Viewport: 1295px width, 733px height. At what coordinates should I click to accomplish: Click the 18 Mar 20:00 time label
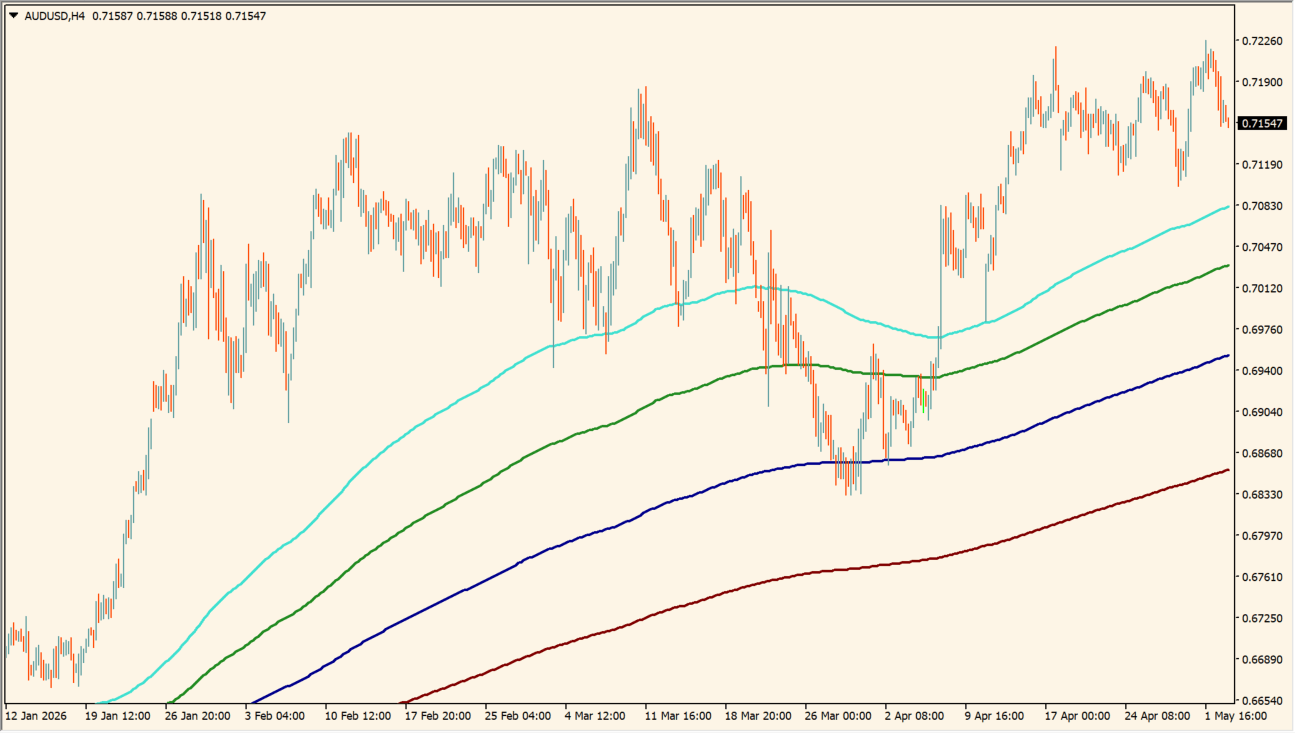758,717
